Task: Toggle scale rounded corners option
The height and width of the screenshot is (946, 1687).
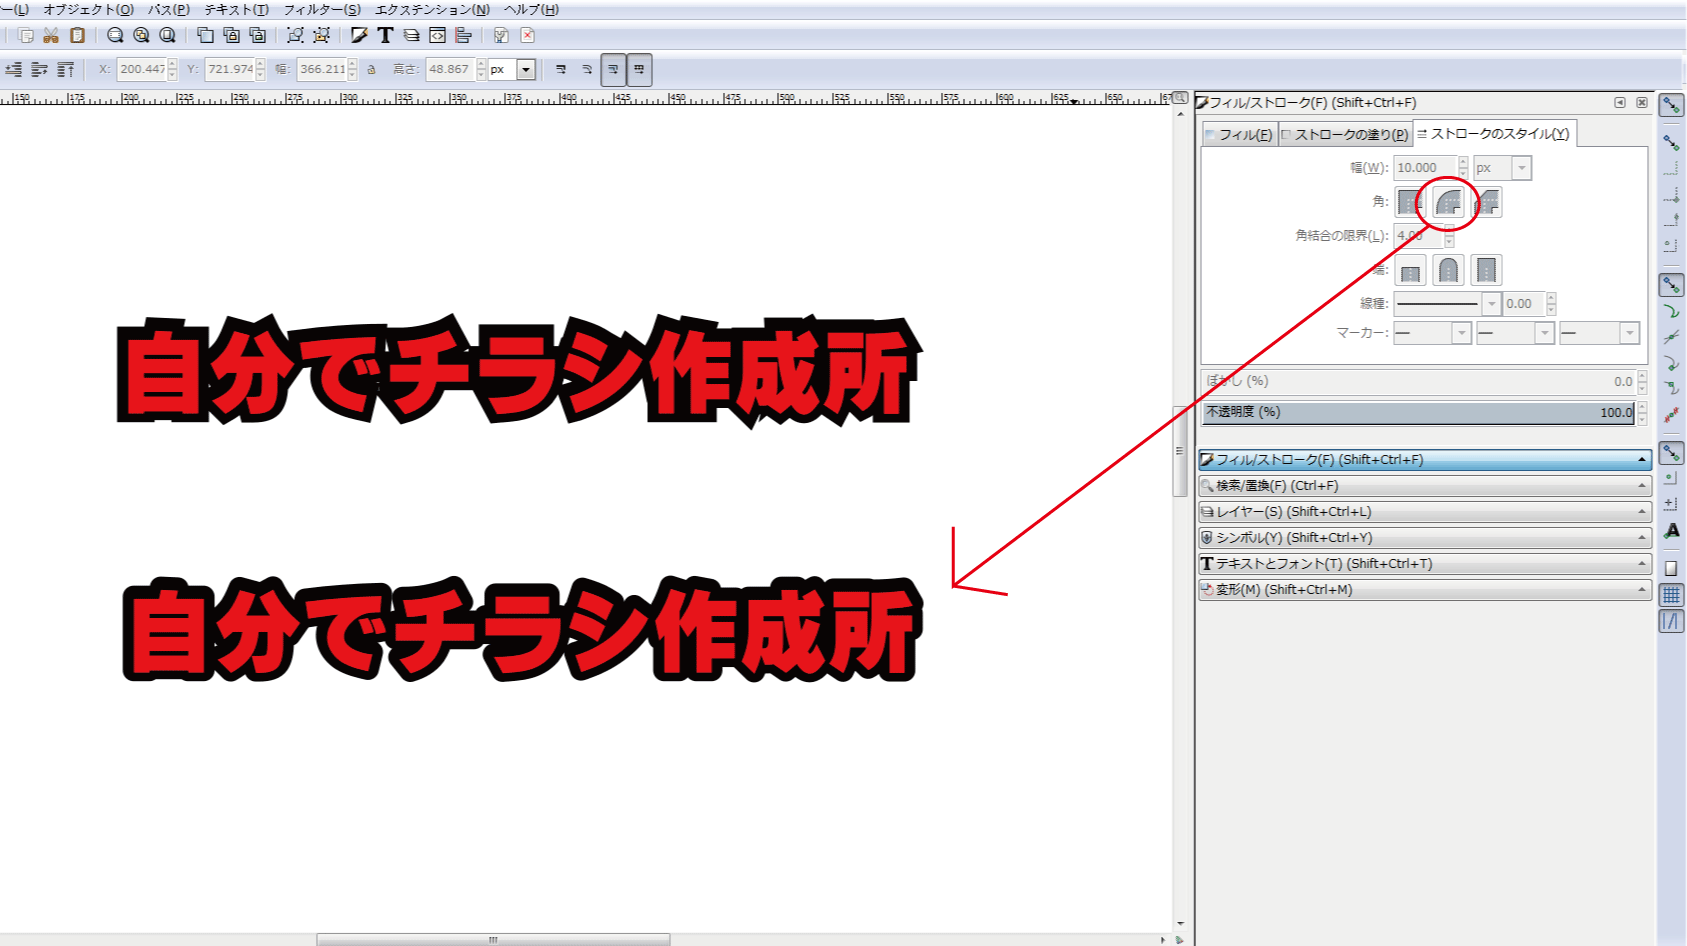Action: click(x=587, y=70)
